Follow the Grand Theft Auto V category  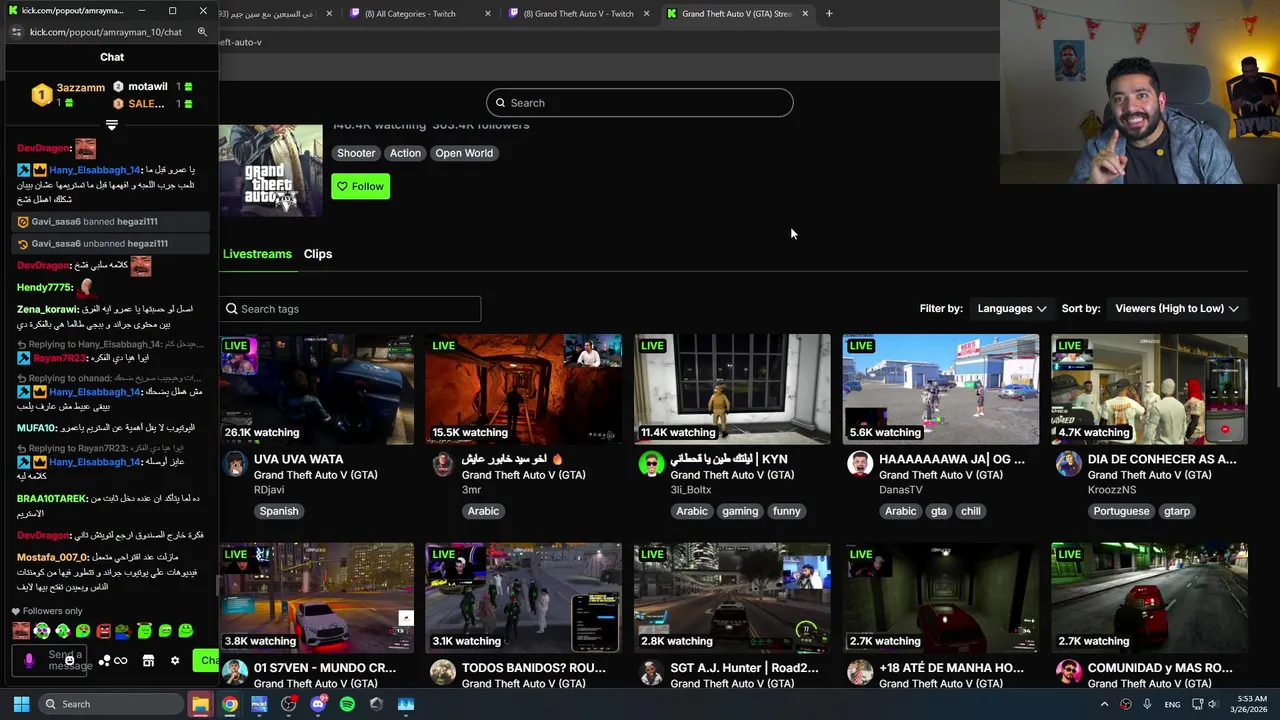pyautogui.click(x=360, y=186)
